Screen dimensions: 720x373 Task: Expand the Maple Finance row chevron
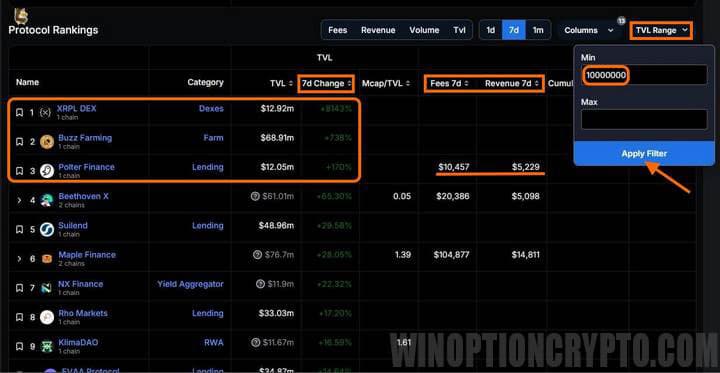19,259
